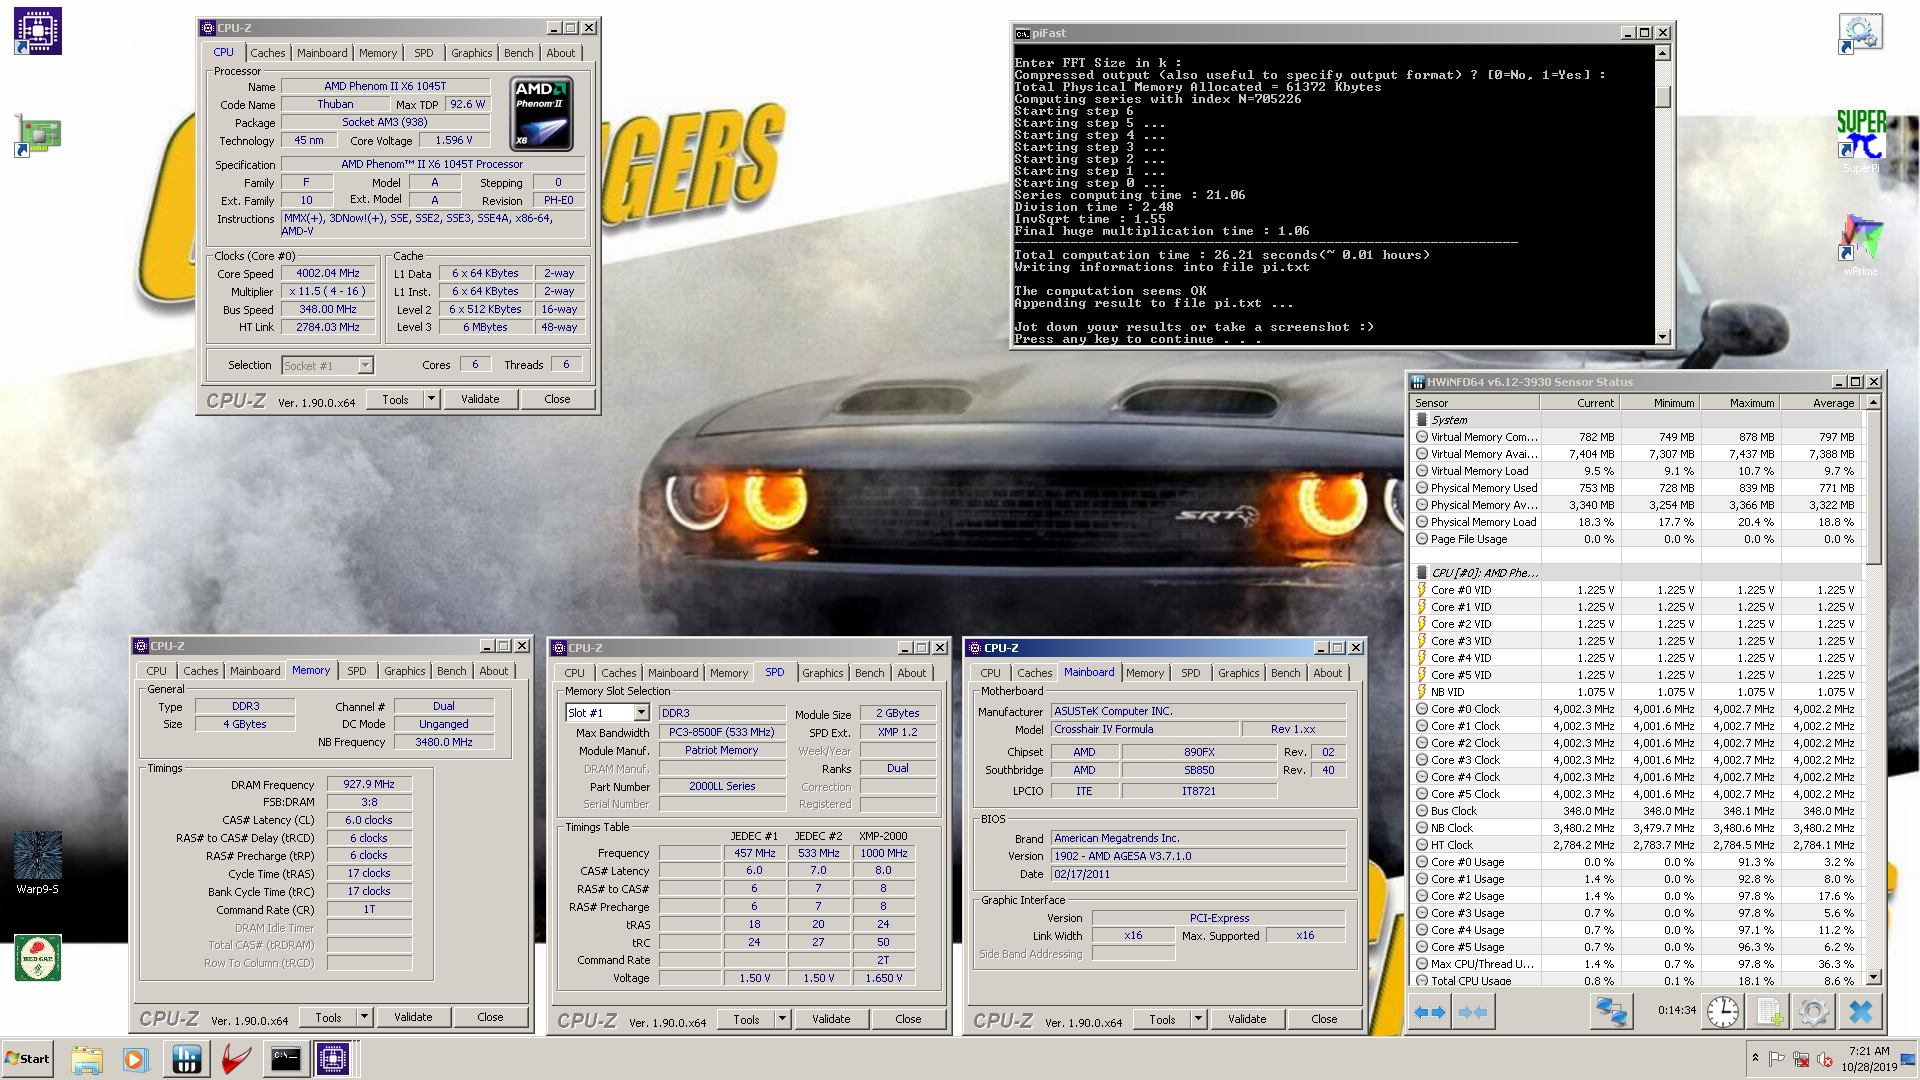1920x1080 pixels.
Task: Select the About tab in the SPD CPU-Z window
Action: point(911,673)
